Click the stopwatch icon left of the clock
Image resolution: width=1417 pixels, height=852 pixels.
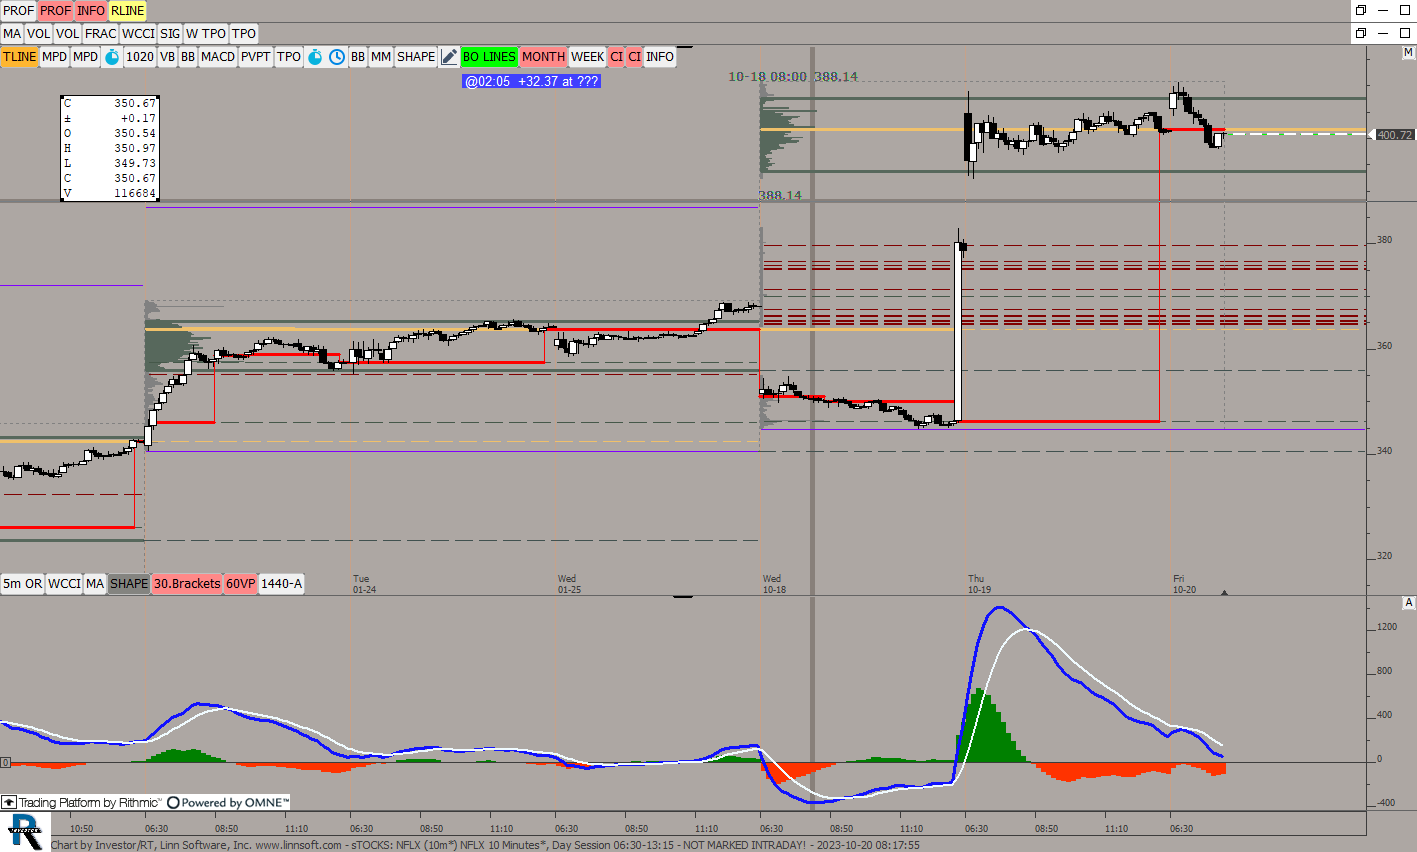point(314,57)
